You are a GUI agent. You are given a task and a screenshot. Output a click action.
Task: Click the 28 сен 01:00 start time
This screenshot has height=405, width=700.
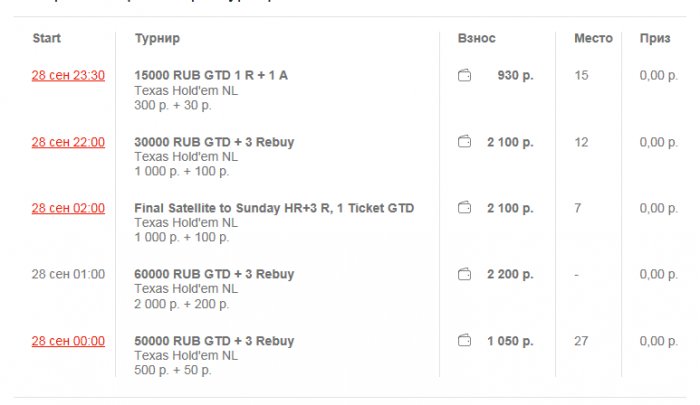68,274
